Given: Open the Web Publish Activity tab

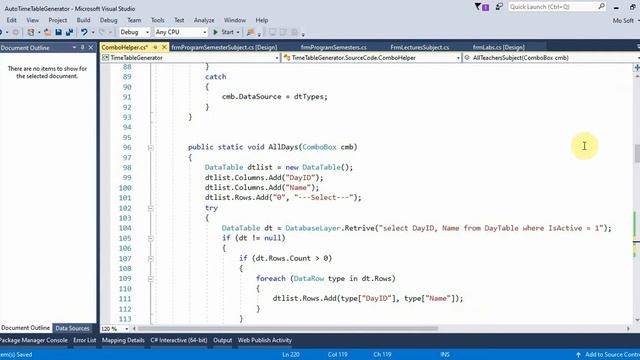Looking at the screenshot, I should pyautogui.click(x=265, y=340).
